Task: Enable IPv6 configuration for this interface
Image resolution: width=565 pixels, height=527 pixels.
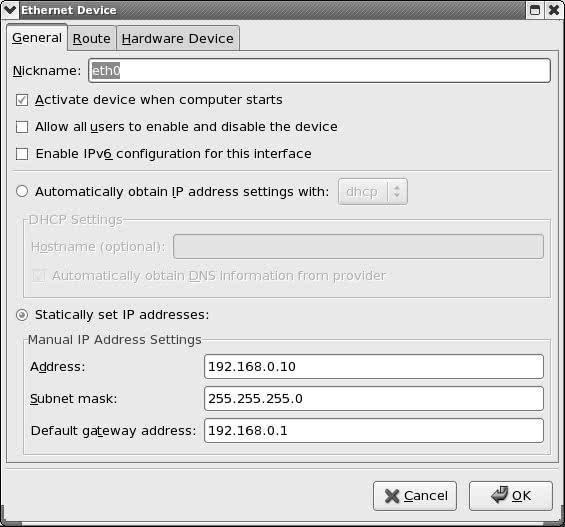Action: pyautogui.click(x=22, y=154)
